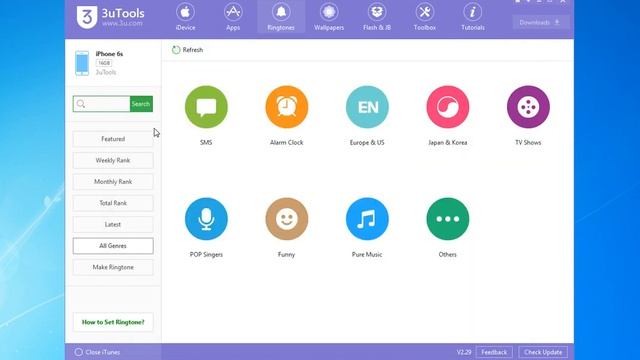Click the iPhone 6s device name
This screenshot has width=640, height=360.
pos(109,53)
